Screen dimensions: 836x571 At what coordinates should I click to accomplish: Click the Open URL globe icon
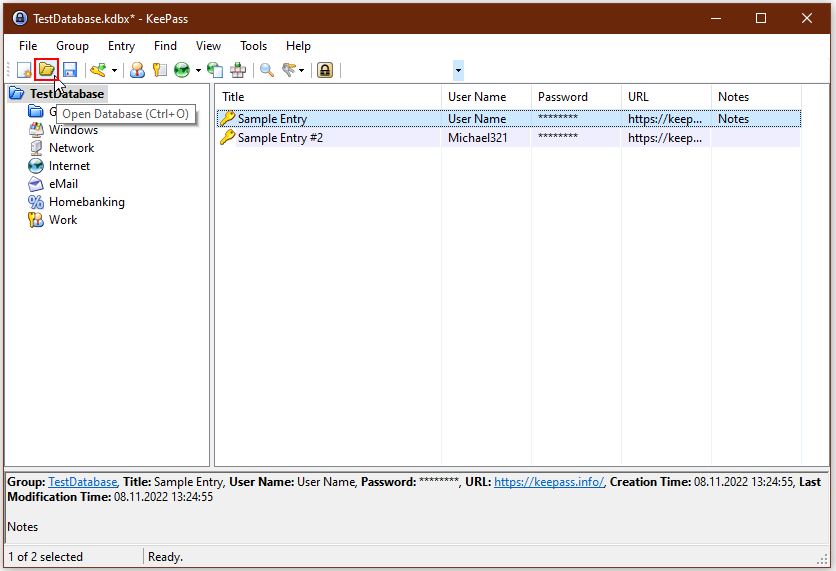point(182,70)
